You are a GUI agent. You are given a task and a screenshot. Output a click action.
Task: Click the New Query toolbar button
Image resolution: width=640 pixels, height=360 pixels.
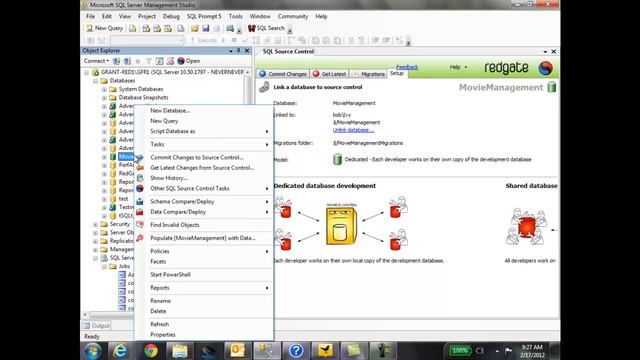tap(104, 28)
